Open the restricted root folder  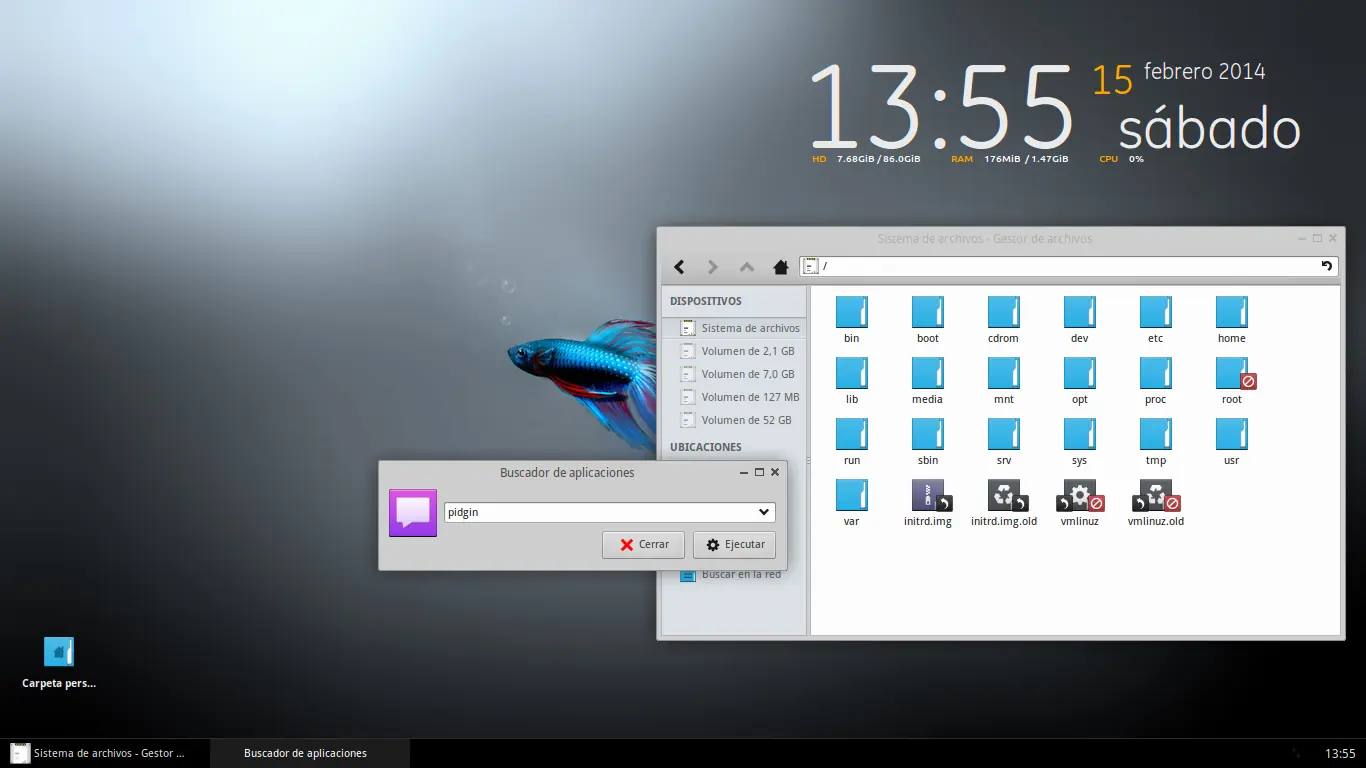click(x=1231, y=373)
